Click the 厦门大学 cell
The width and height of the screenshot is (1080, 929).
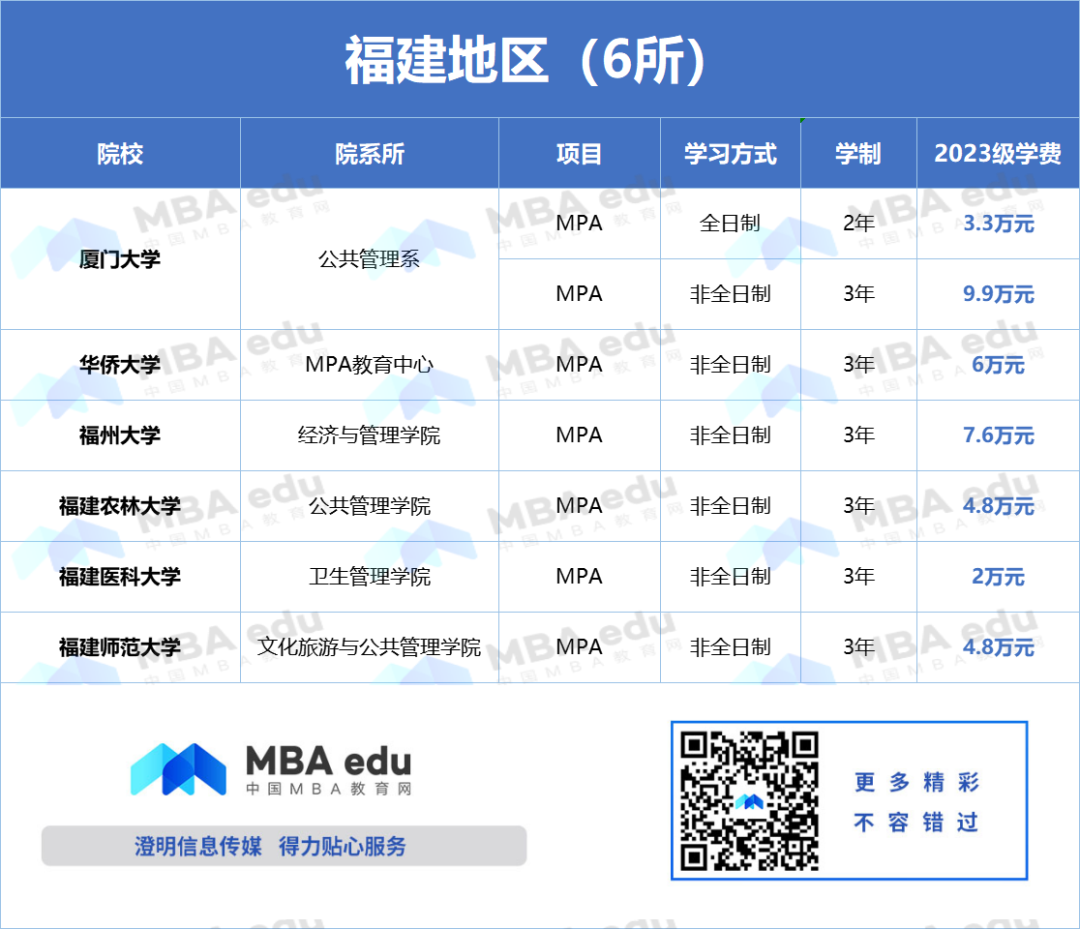point(120,259)
